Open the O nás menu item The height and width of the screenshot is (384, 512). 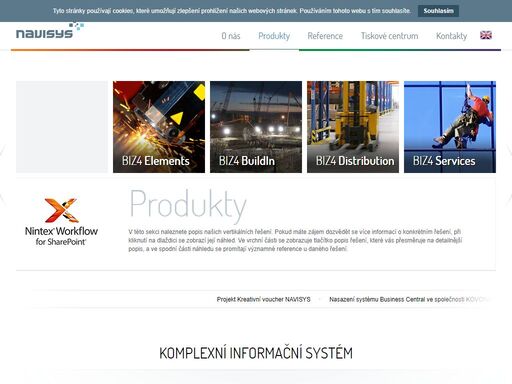[231, 36]
